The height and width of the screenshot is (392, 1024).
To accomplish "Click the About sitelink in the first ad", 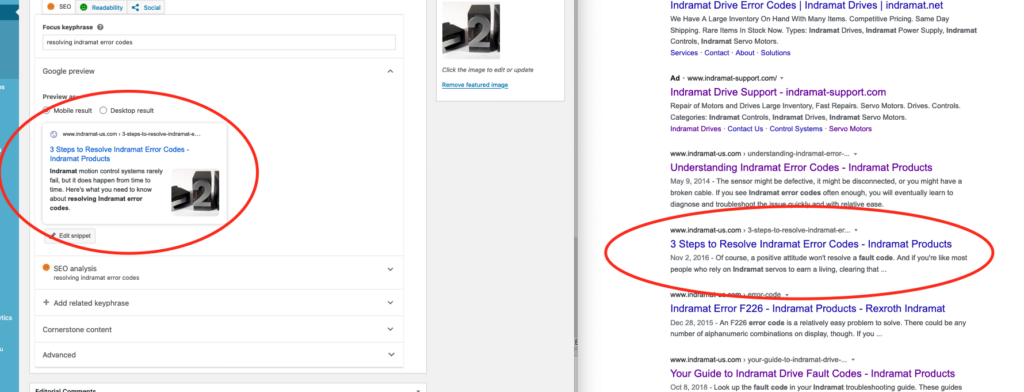I will coord(744,53).
